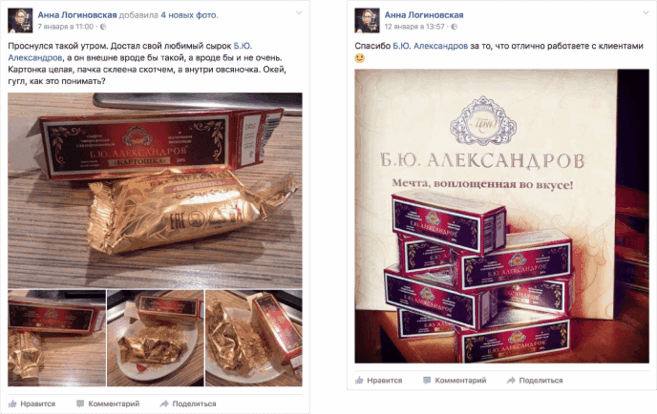
Task: Open the first small thumbnail under the main photo
Action: coord(57,338)
